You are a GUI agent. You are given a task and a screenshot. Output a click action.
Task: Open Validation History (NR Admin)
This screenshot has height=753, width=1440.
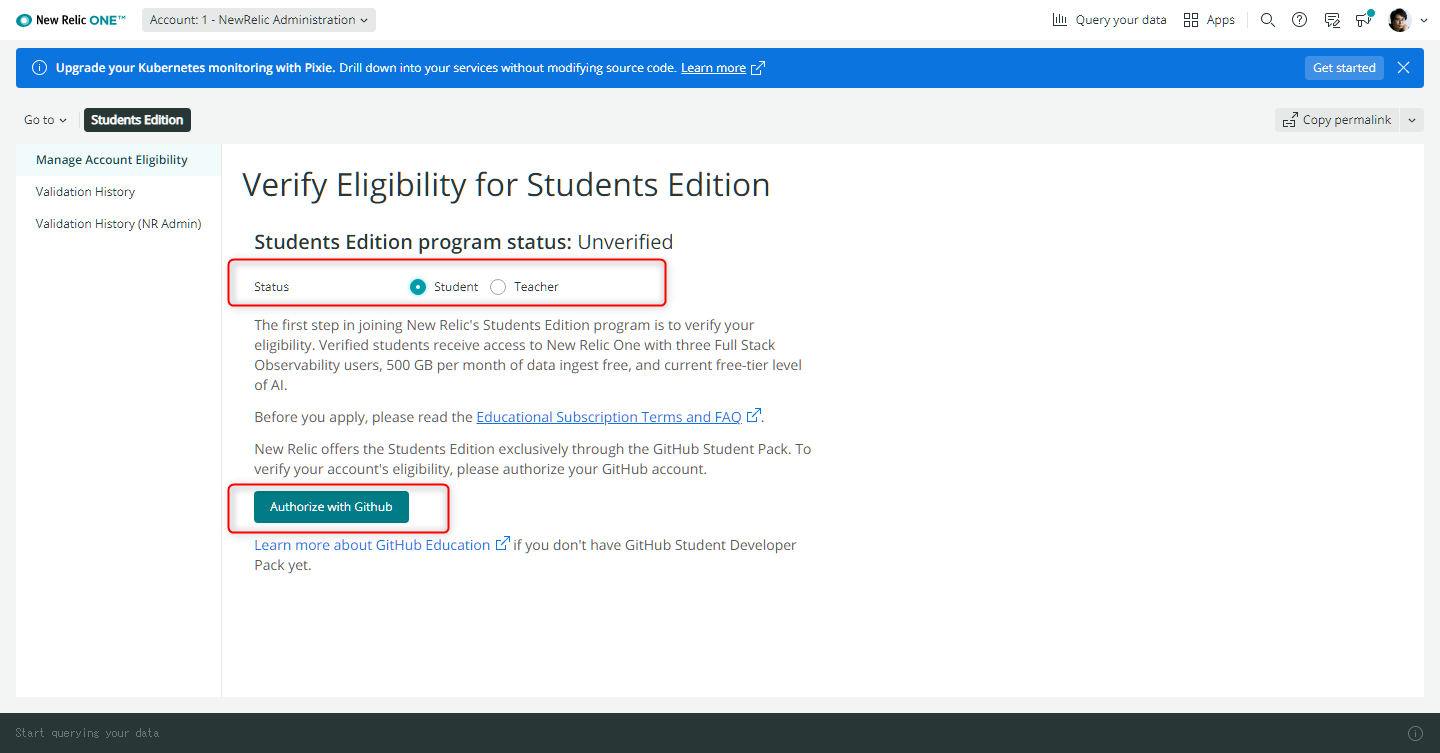pyautogui.click(x=118, y=224)
